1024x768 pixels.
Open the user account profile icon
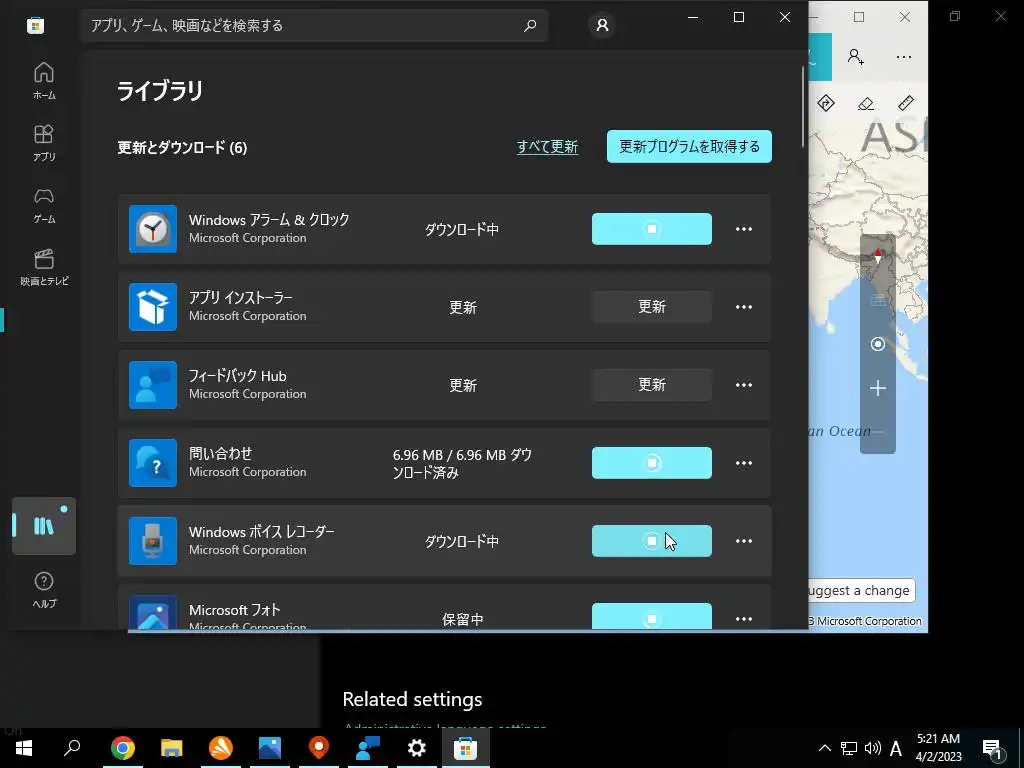point(602,25)
